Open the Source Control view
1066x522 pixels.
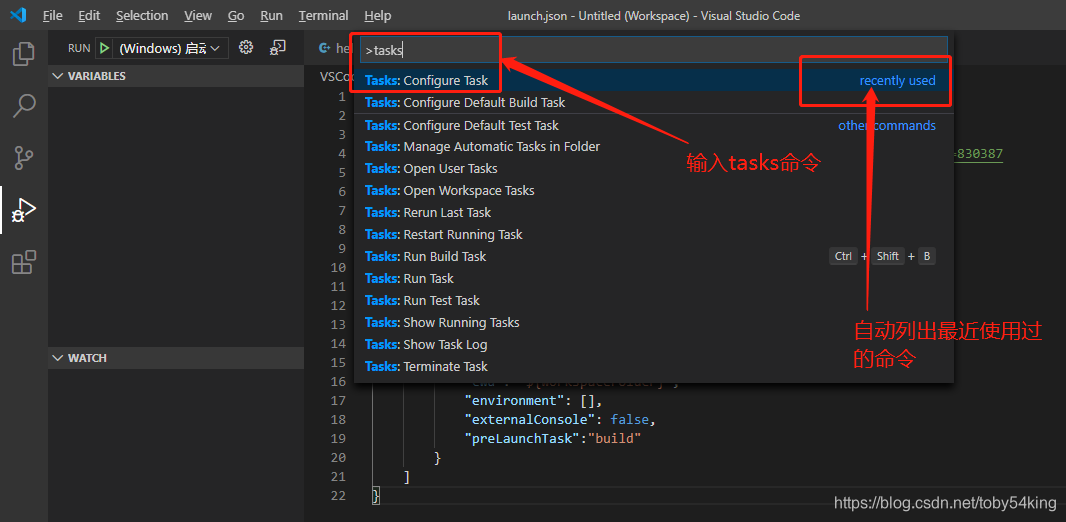point(24,158)
